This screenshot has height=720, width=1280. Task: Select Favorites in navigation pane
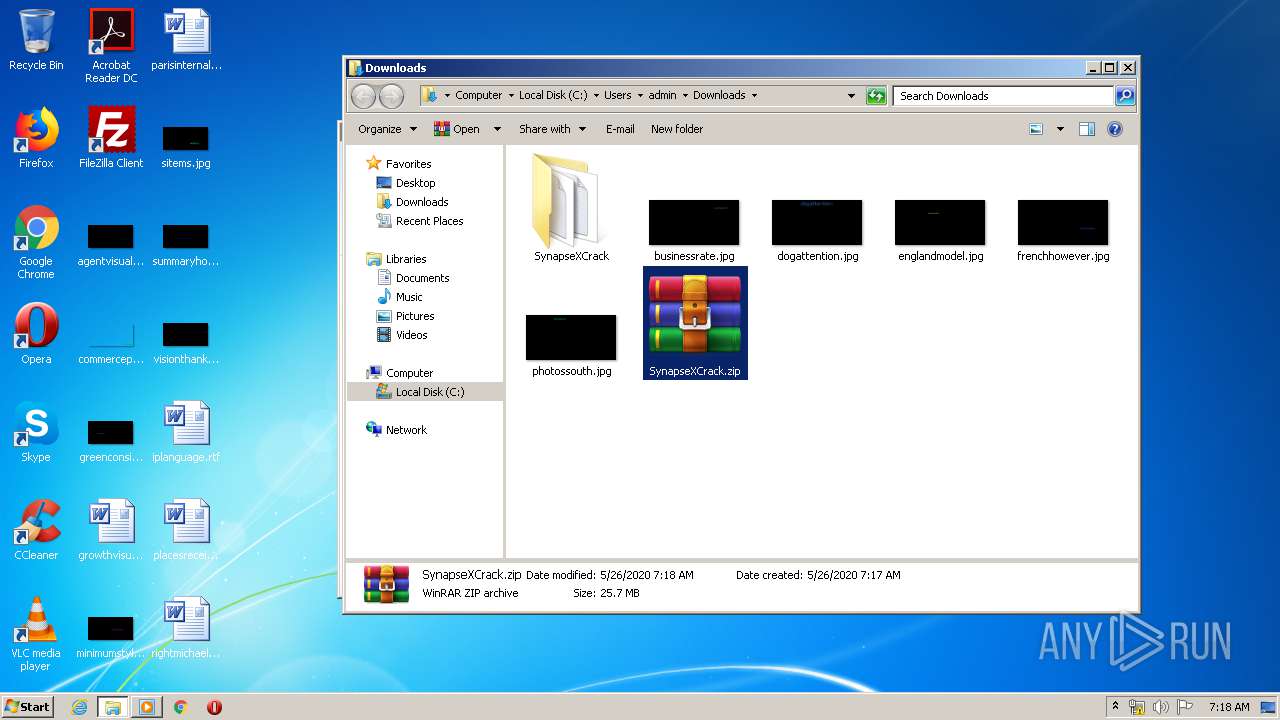point(408,164)
